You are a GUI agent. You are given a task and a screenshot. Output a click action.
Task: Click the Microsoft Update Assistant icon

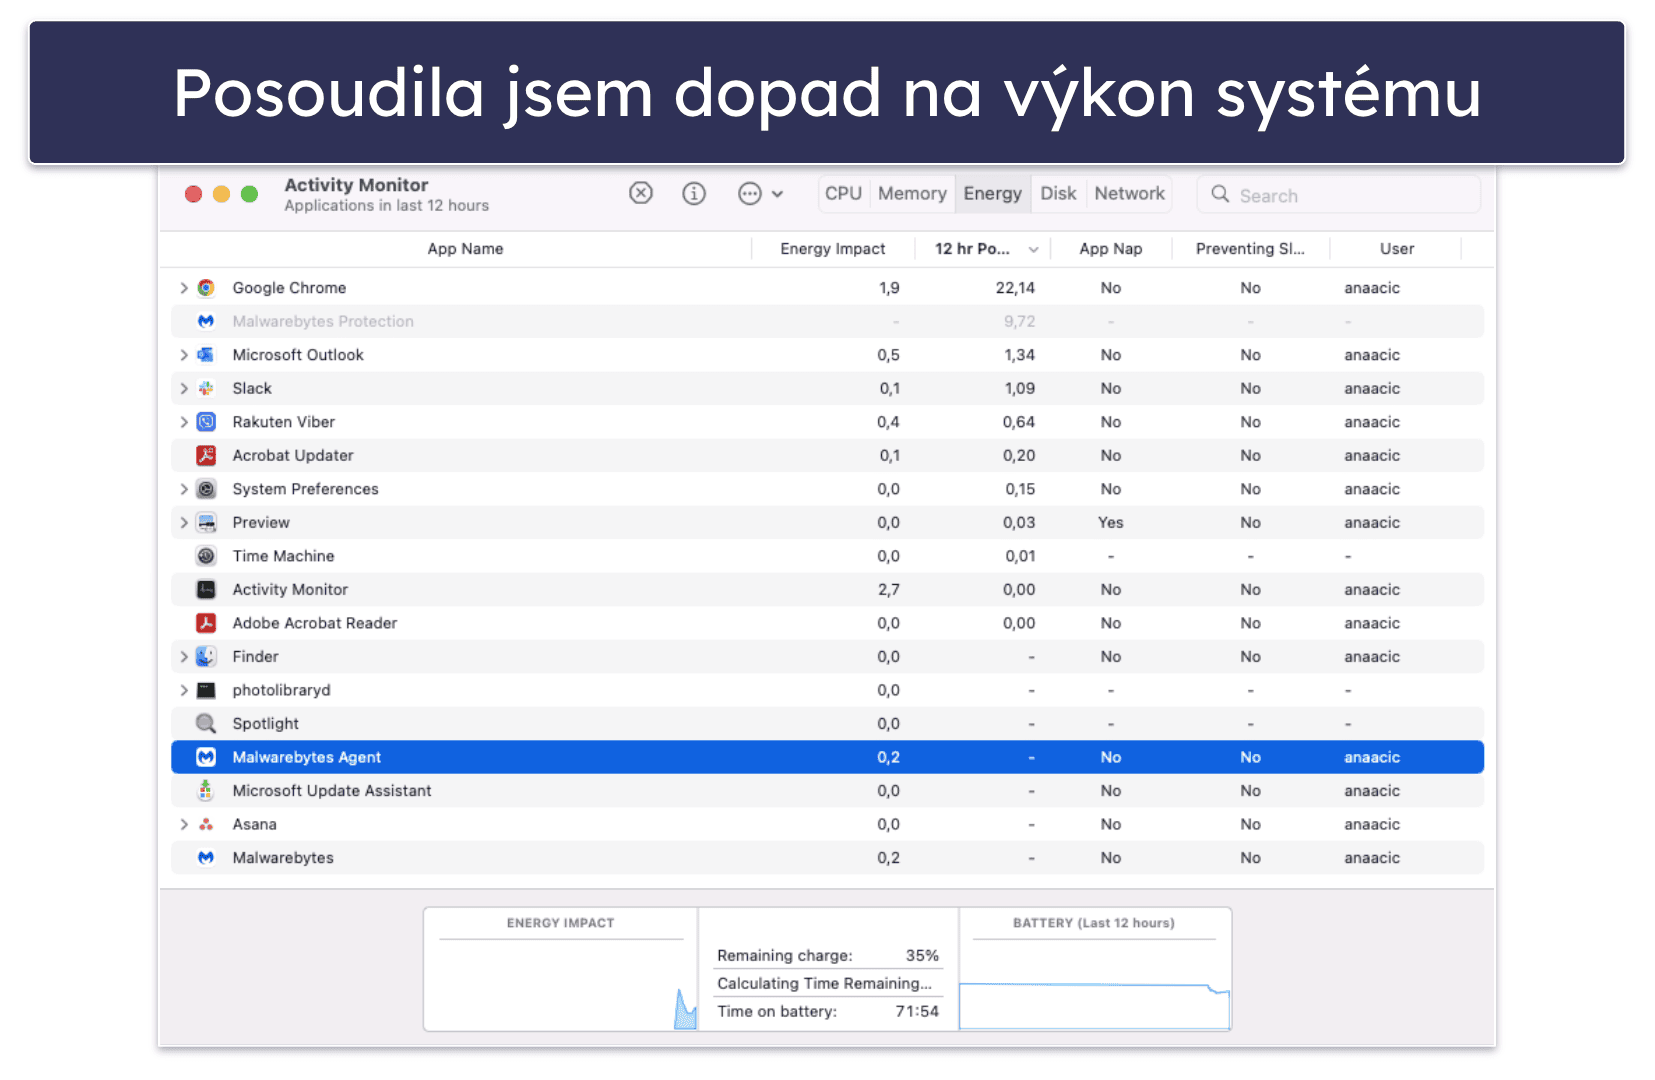pyautogui.click(x=206, y=790)
